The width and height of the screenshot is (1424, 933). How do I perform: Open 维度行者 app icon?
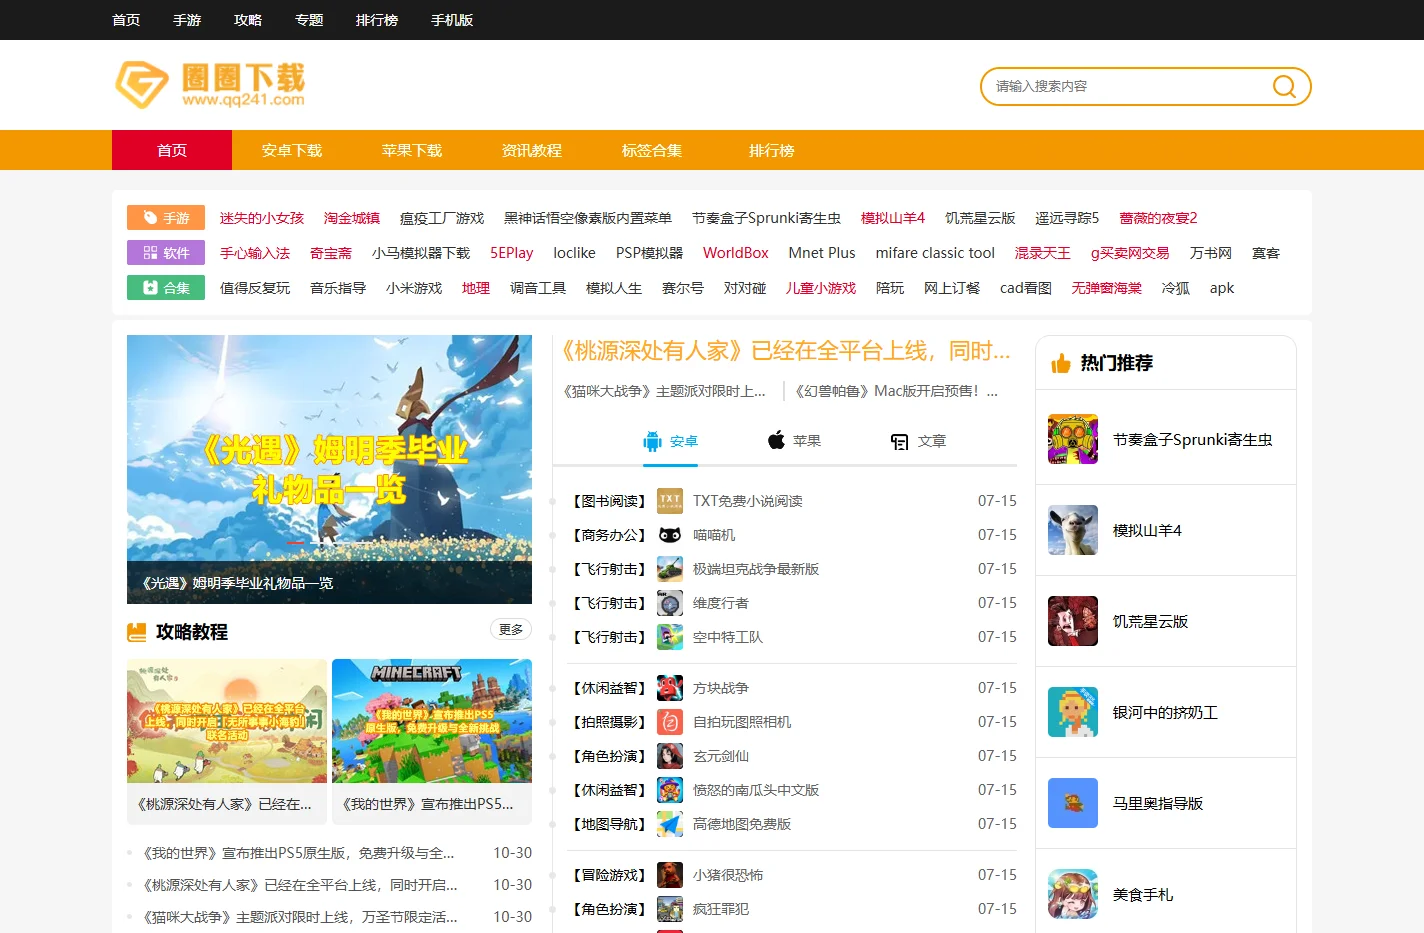coord(670,603)
